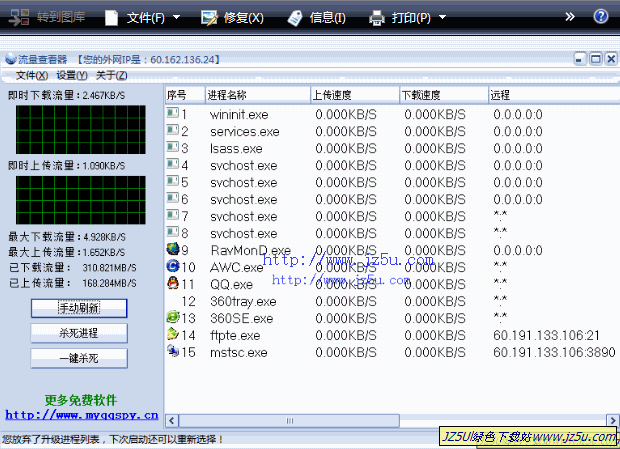Select the QQ.exe penguin icon
Screen dimensions: 620x449
click(173, 284)
